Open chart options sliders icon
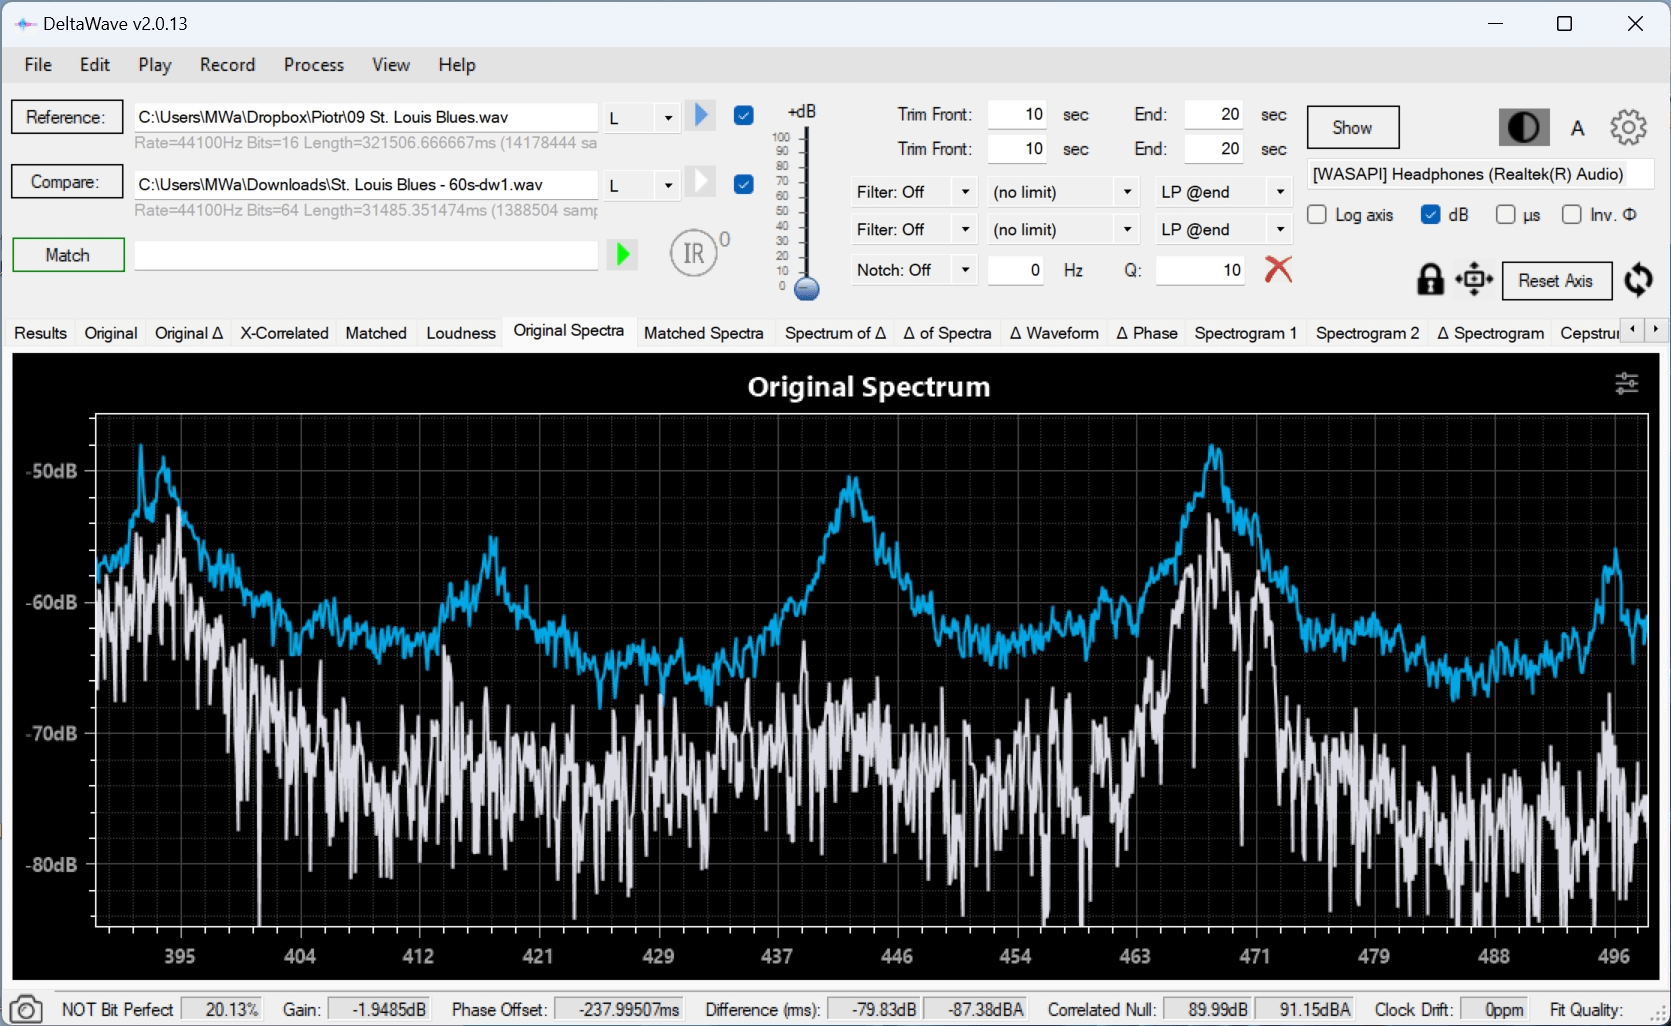This screenshot has width=1671, height=1026. tap(1627, 383)
